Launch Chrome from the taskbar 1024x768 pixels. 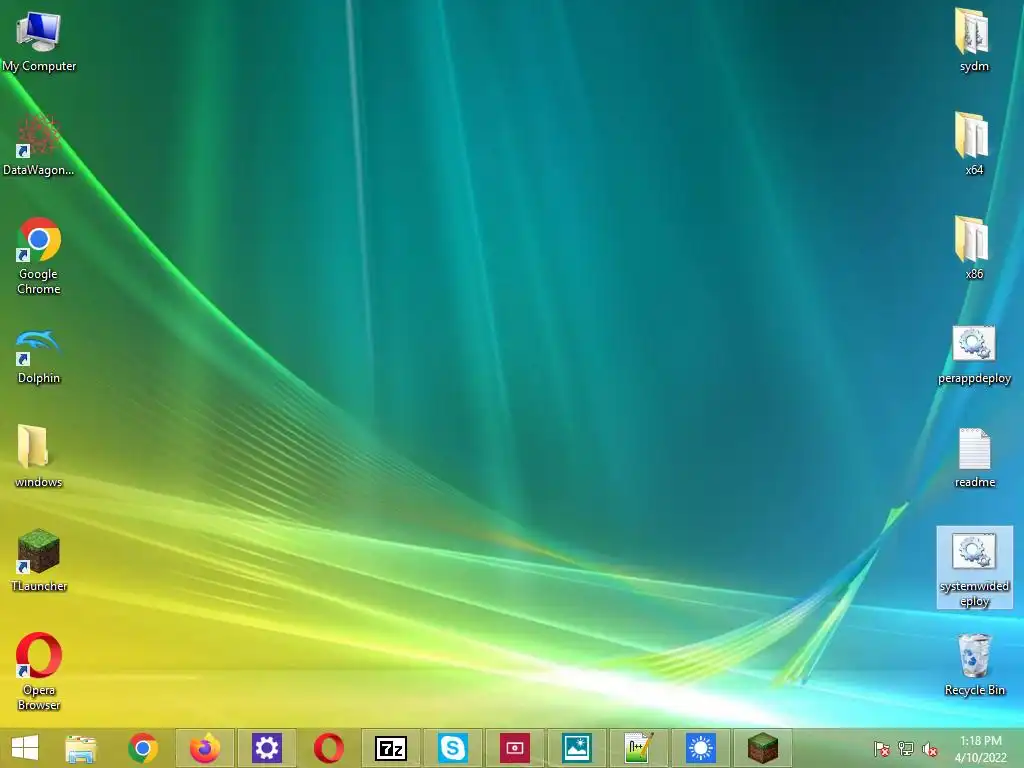(x=143, y=748)
